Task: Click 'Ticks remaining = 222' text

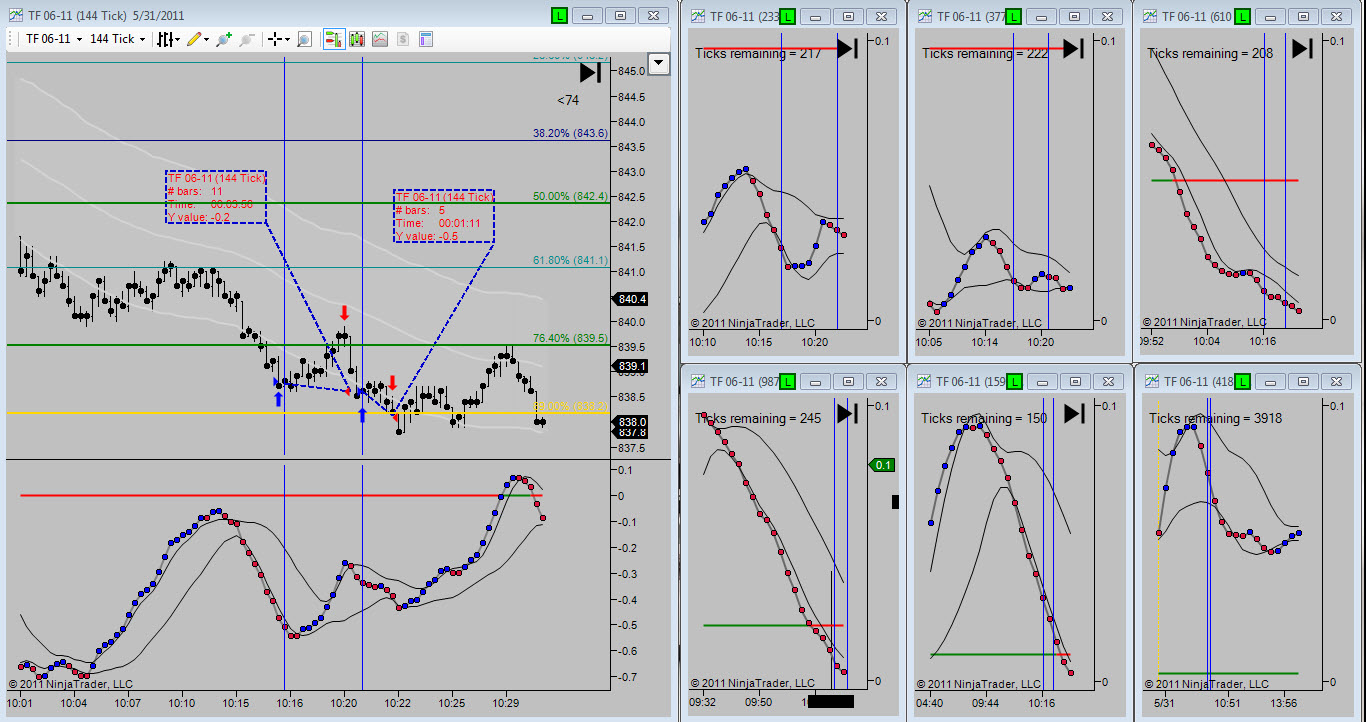Action: 985,53
